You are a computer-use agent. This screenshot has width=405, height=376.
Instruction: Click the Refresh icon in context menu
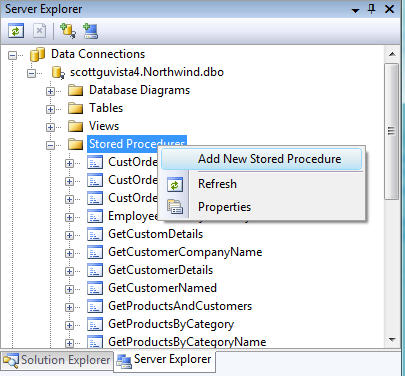pos(175,184)
